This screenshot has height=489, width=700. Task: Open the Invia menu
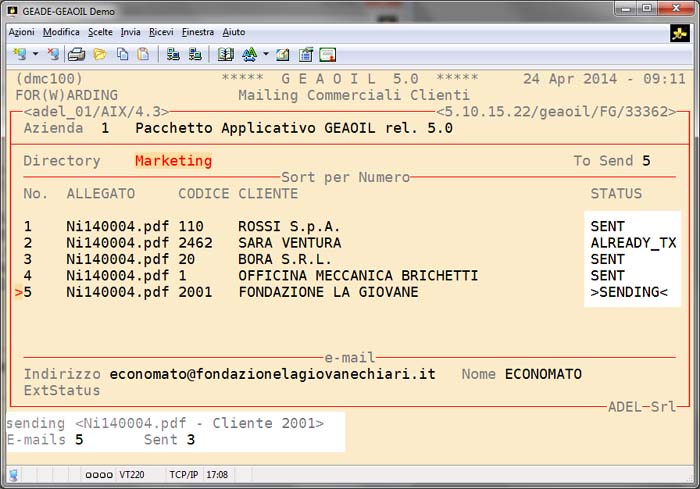tap(130, 32)
